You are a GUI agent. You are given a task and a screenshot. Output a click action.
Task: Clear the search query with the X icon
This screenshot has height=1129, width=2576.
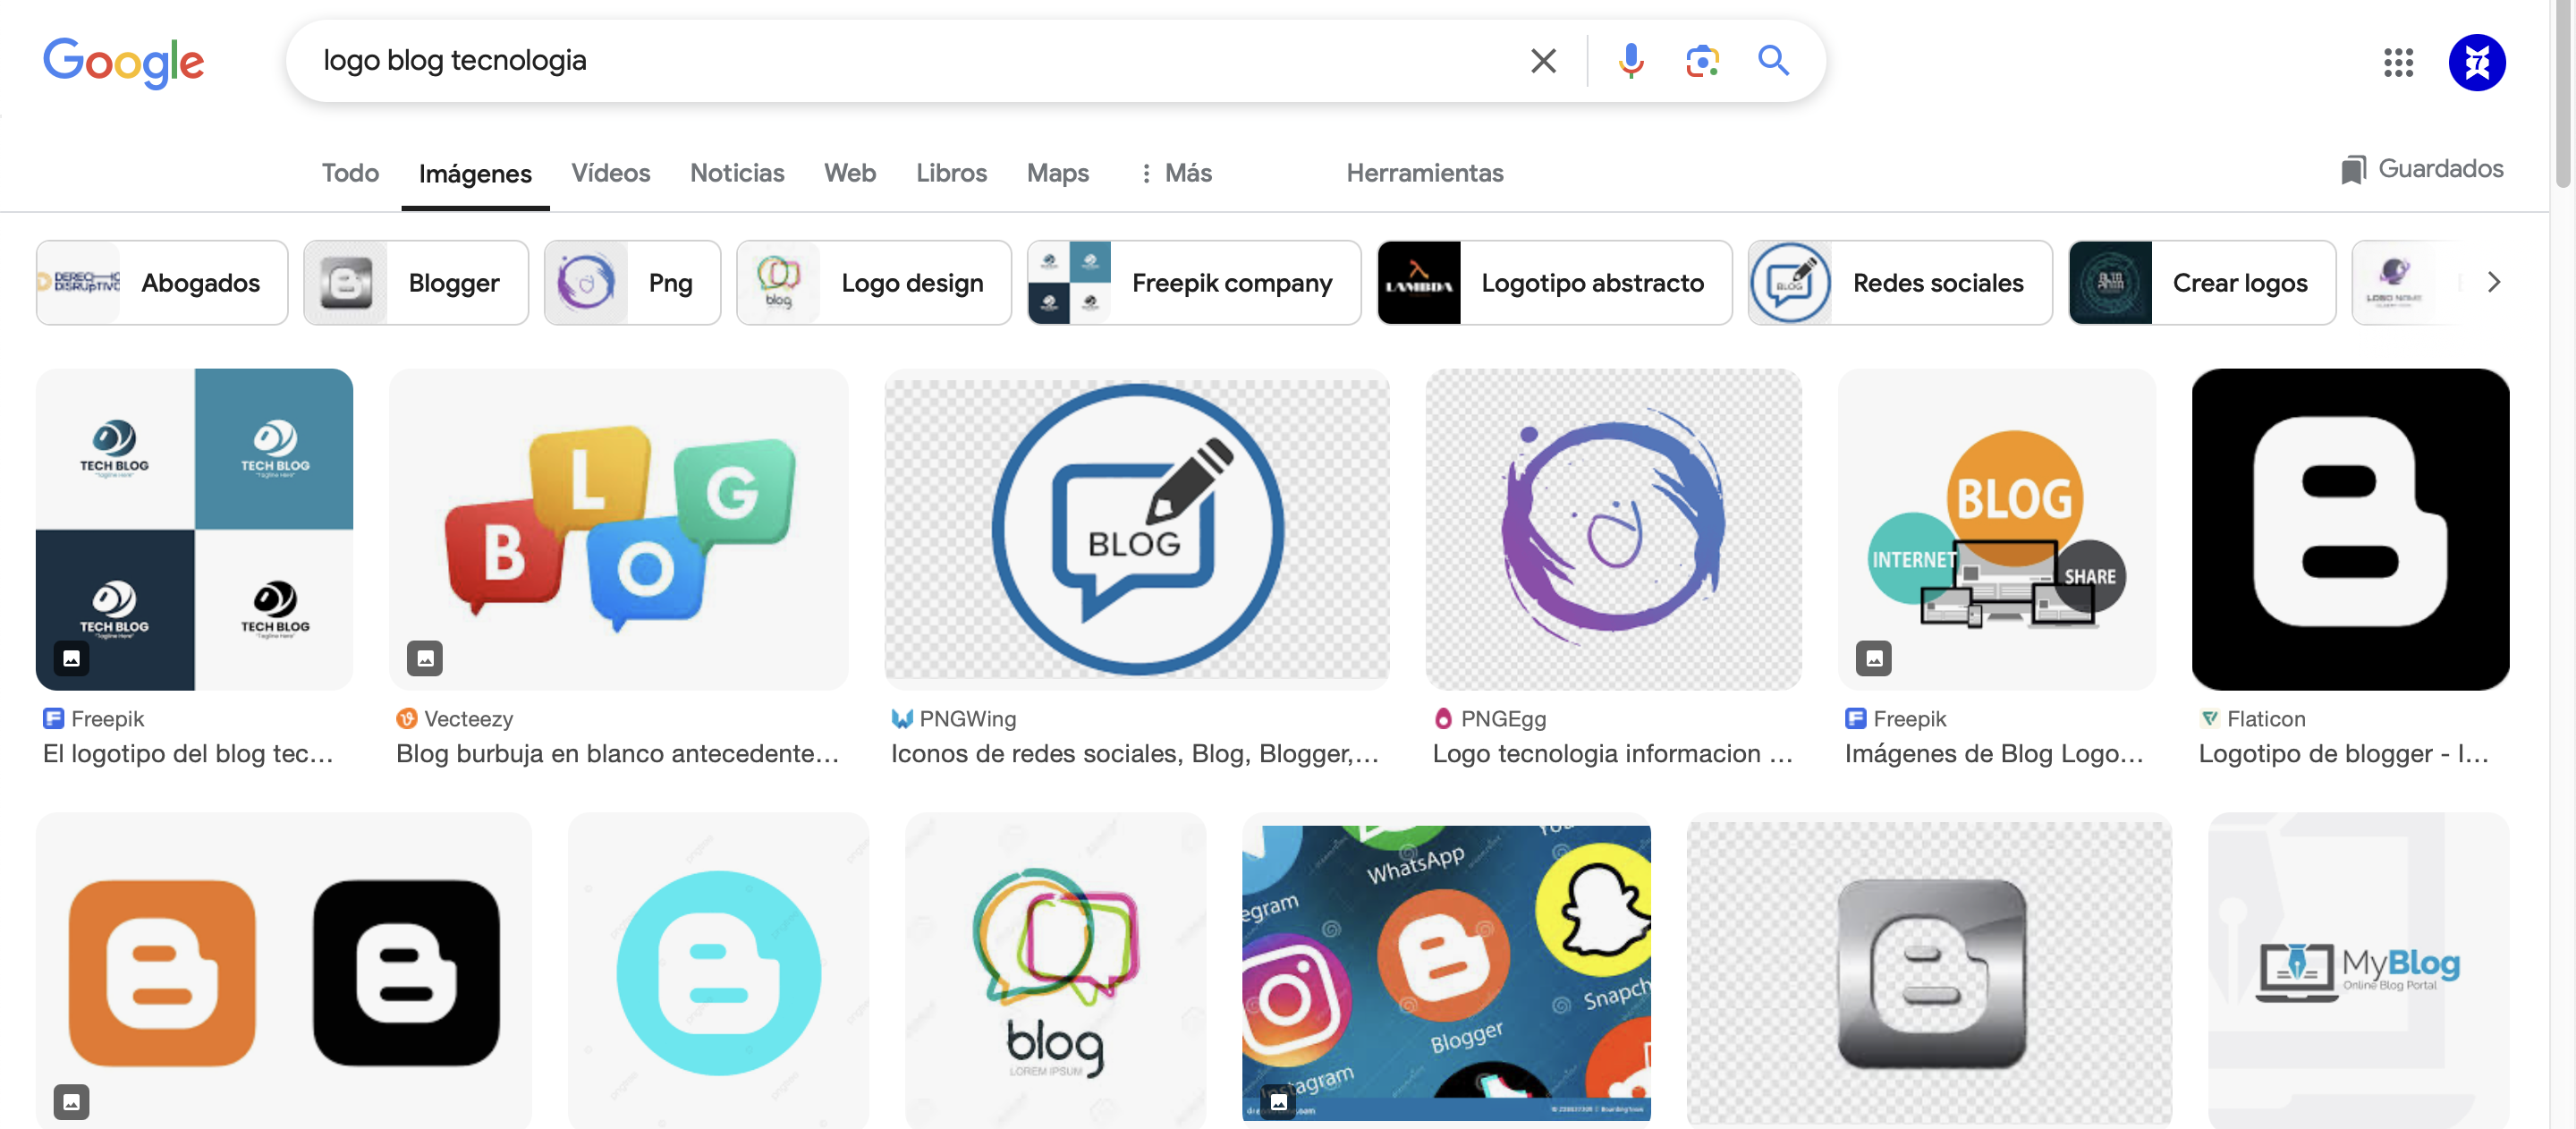pyautogui.click(x=1543, y=61)
